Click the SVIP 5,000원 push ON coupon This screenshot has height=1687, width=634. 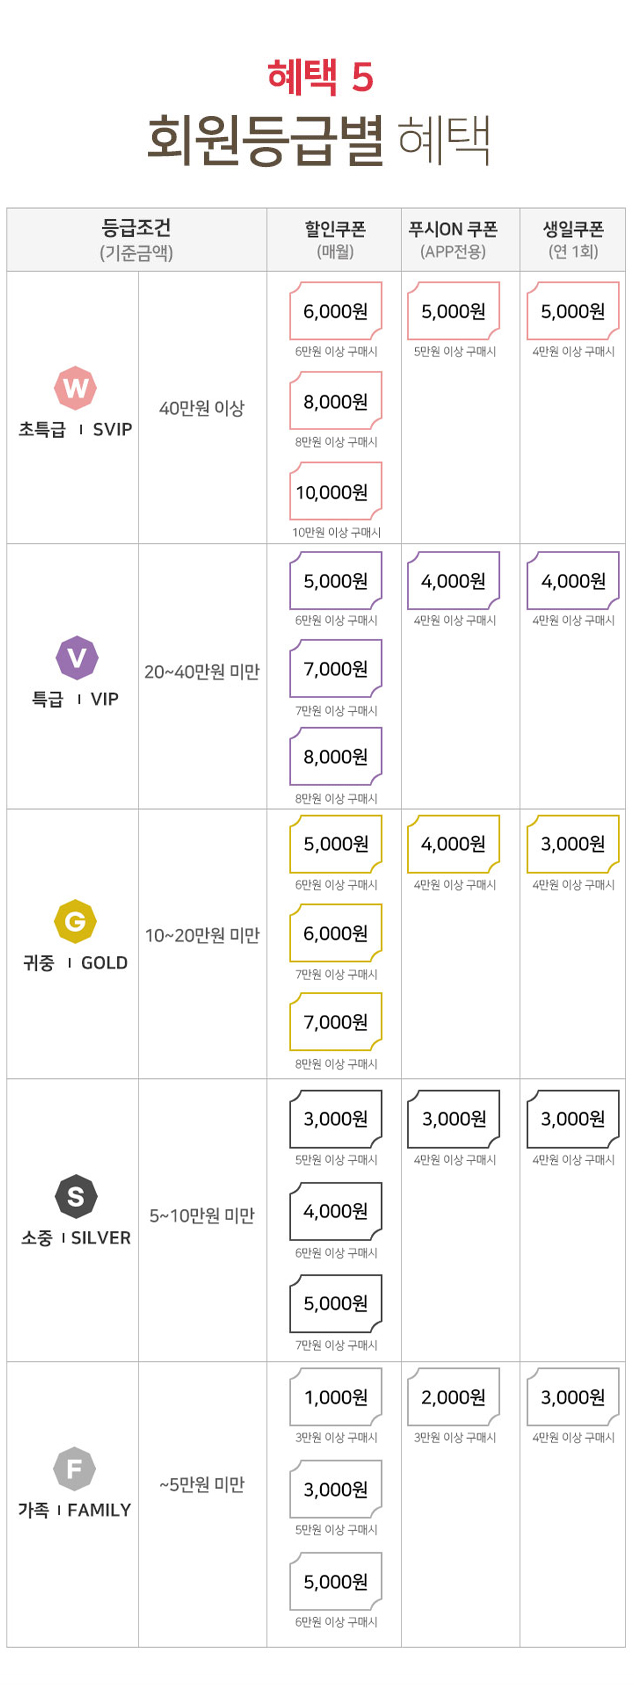coord(454,312)
